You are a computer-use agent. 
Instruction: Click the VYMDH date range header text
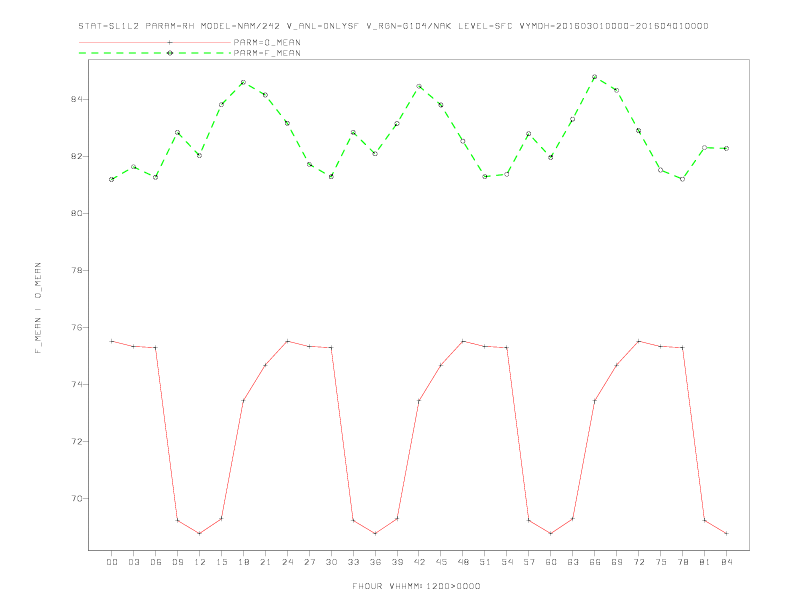tap(614, 26)
